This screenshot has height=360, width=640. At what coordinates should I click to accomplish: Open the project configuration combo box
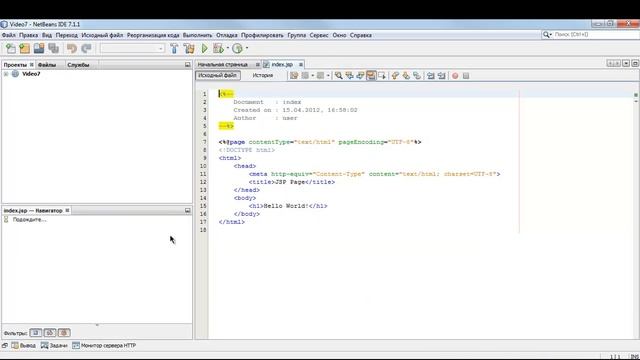coord(133,49)
